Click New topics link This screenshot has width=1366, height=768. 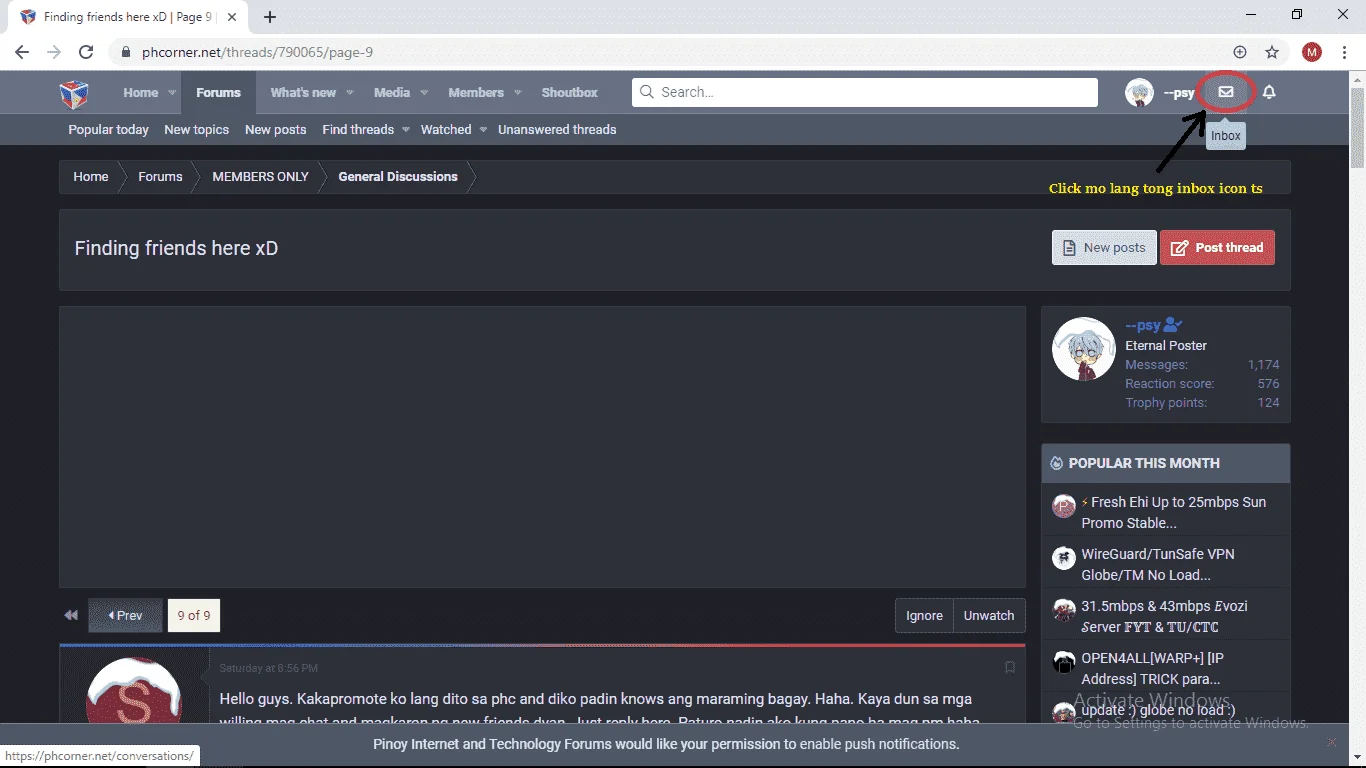(197, 130)
